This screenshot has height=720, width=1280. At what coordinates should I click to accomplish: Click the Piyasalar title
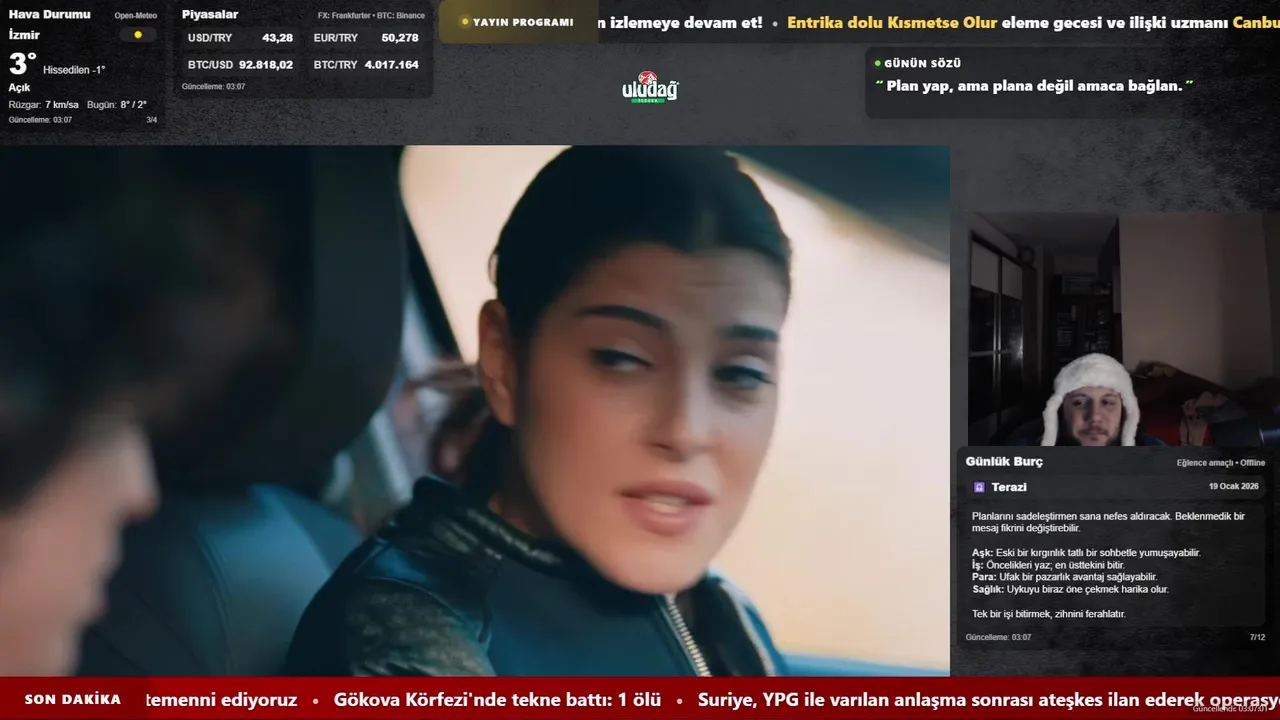210,14
